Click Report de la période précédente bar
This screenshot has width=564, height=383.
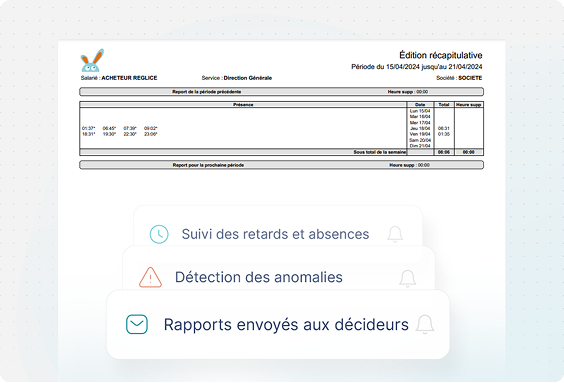[281, 92]
